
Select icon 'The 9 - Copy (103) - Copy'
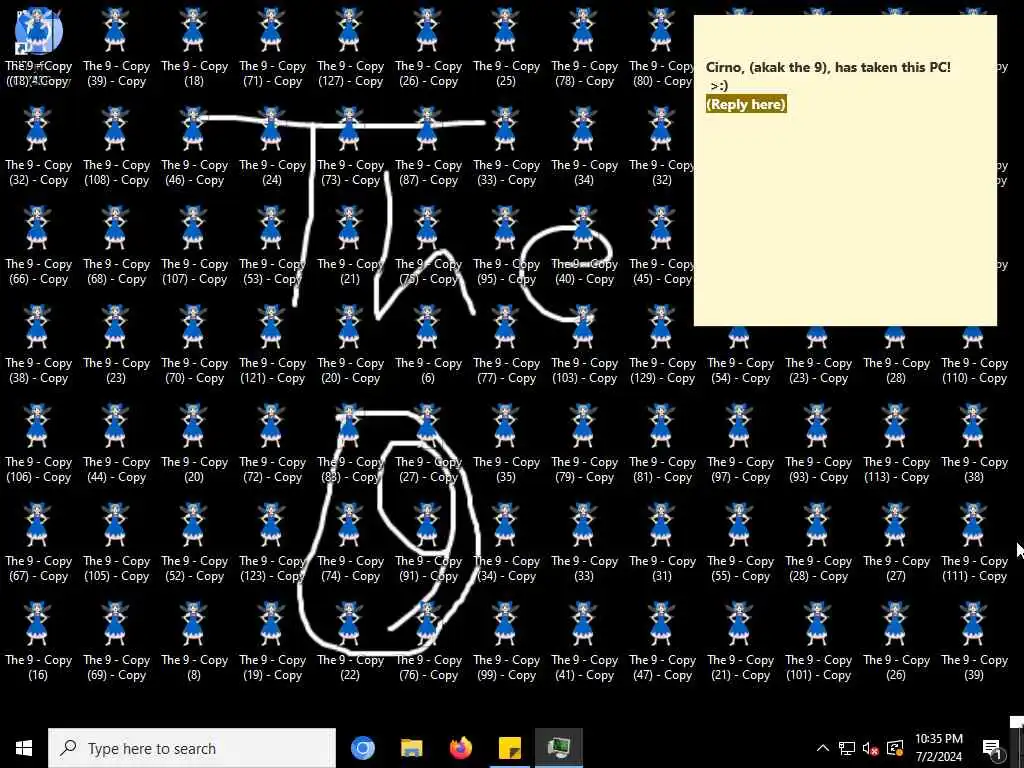pyautogui.click(x=584, y=345)
